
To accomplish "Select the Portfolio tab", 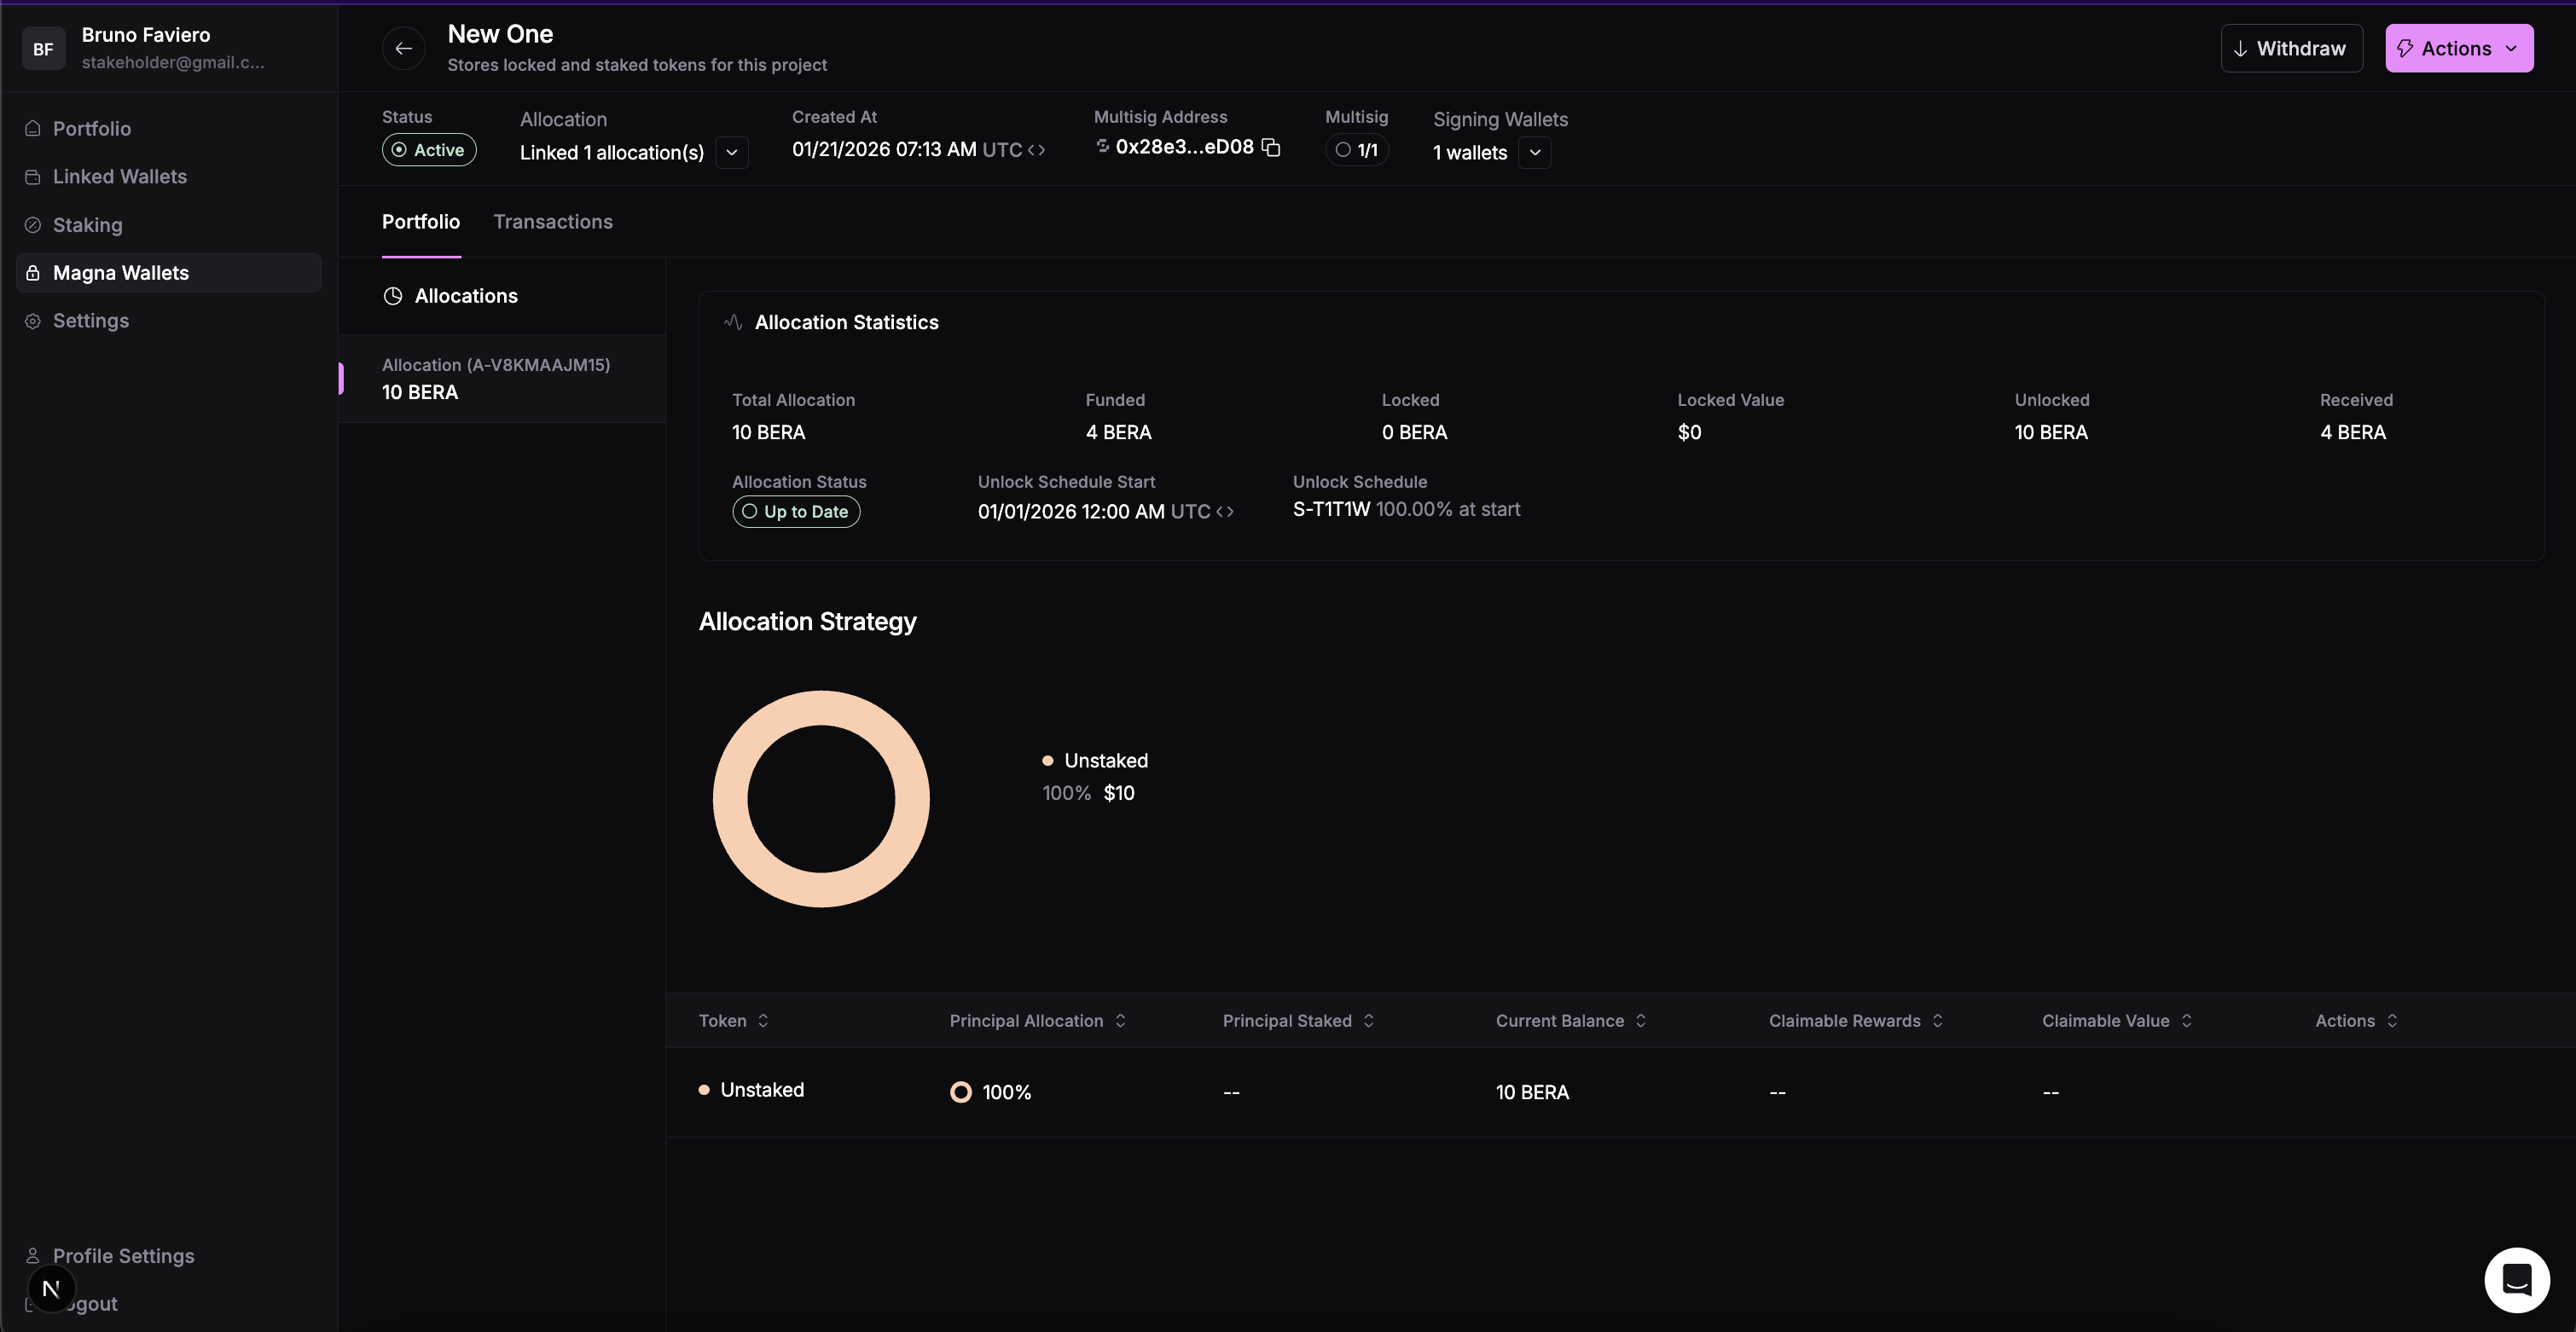I will point(420,222).
